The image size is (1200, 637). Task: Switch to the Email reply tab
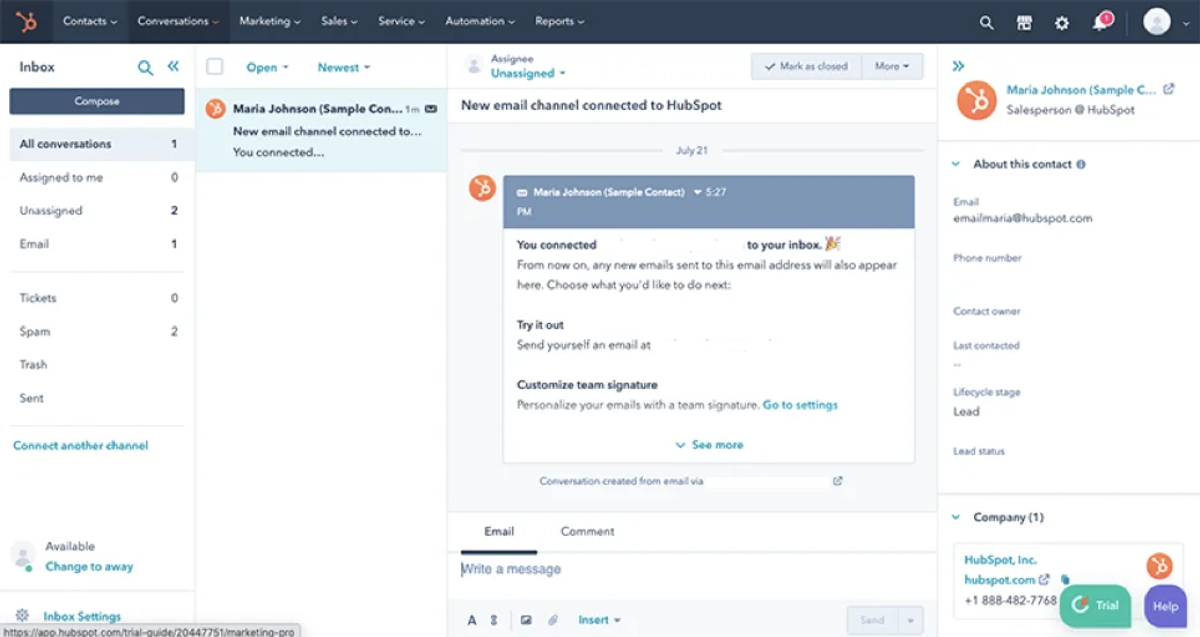tap(499, 532)
